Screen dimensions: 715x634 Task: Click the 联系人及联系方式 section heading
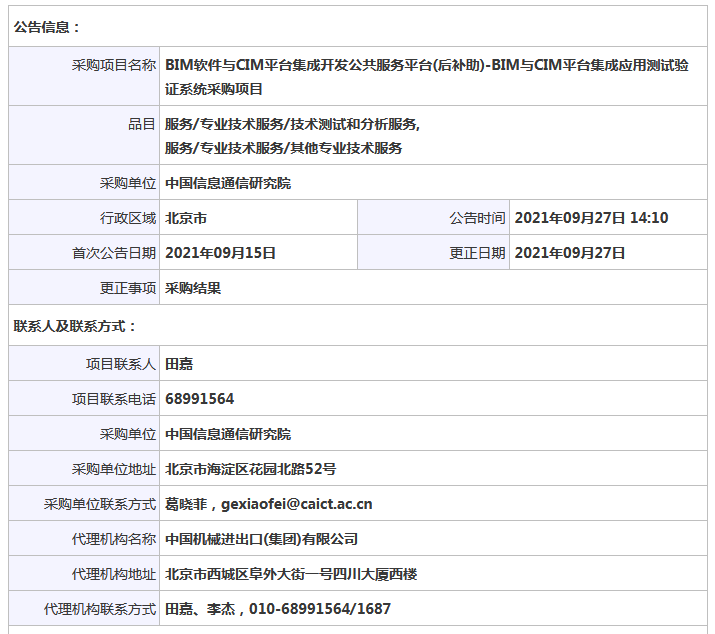click(x=75, y=326)
